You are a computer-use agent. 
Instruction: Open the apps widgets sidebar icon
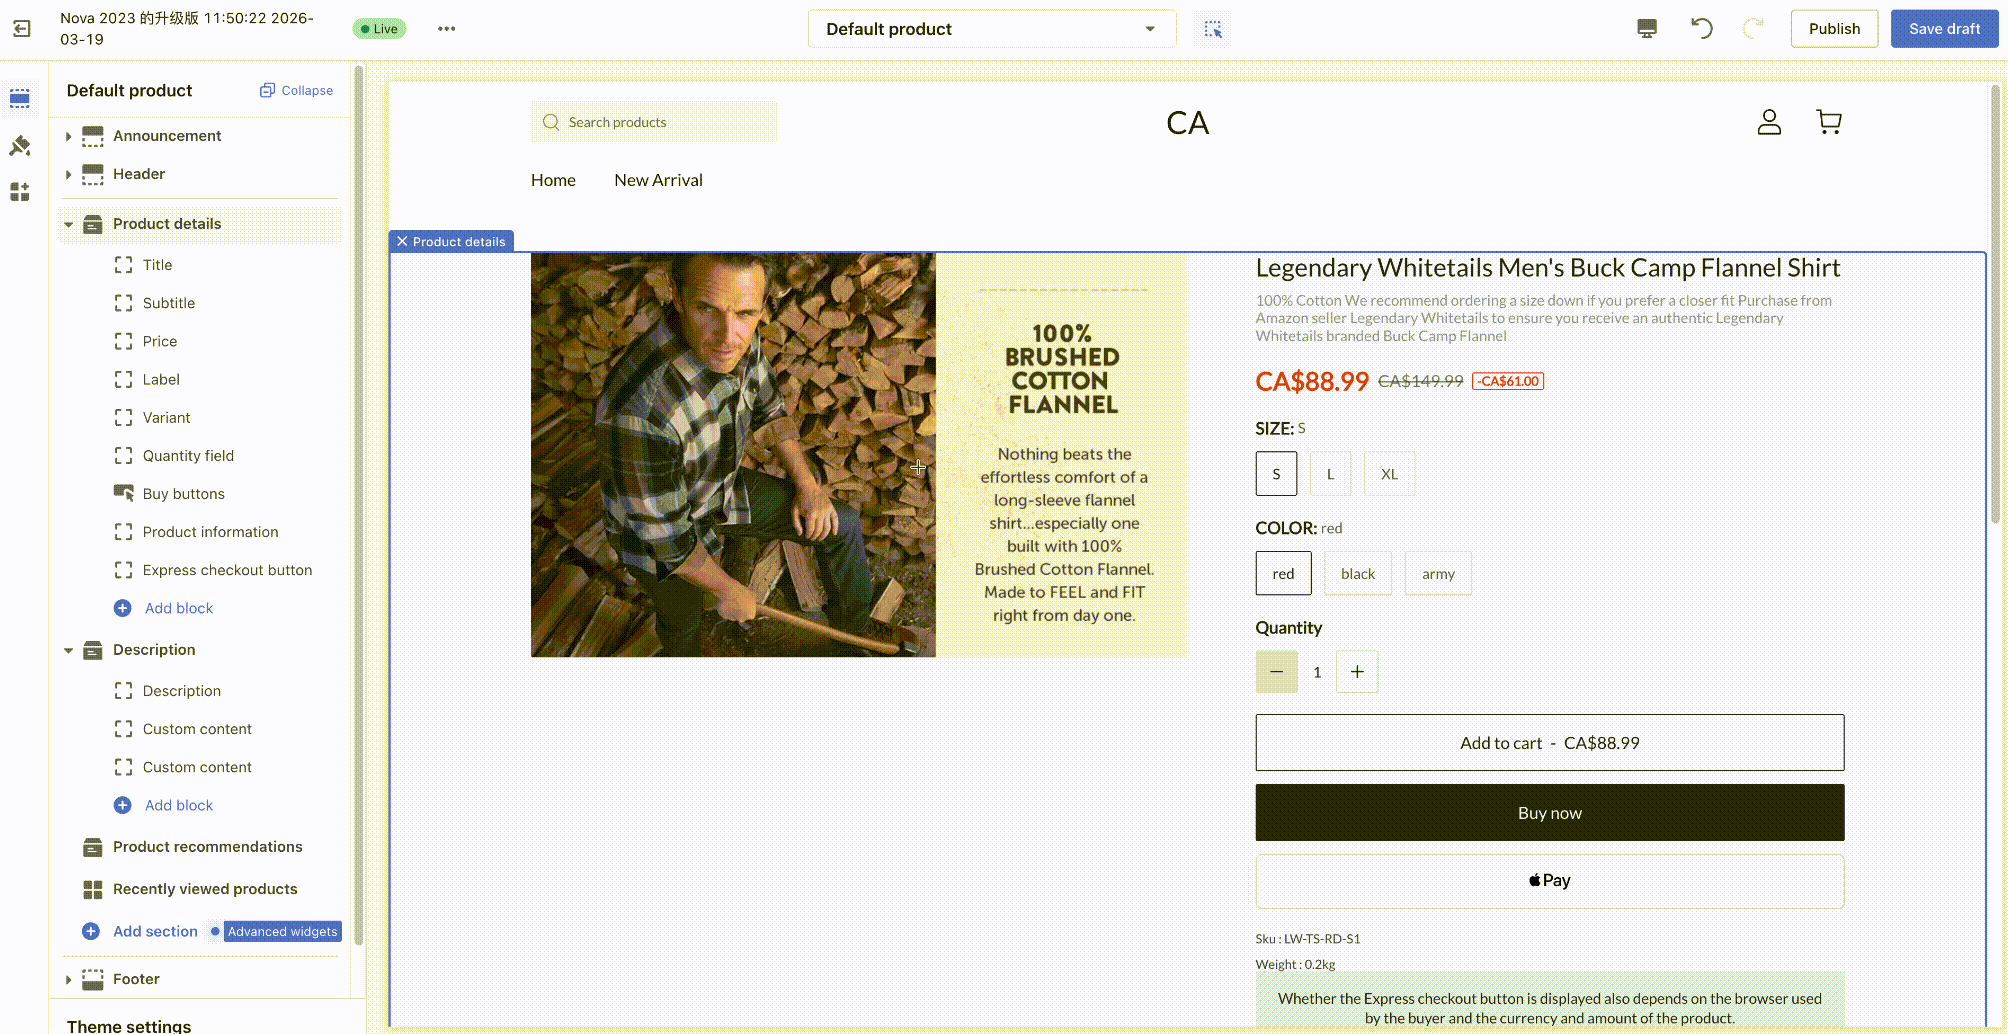20,192
